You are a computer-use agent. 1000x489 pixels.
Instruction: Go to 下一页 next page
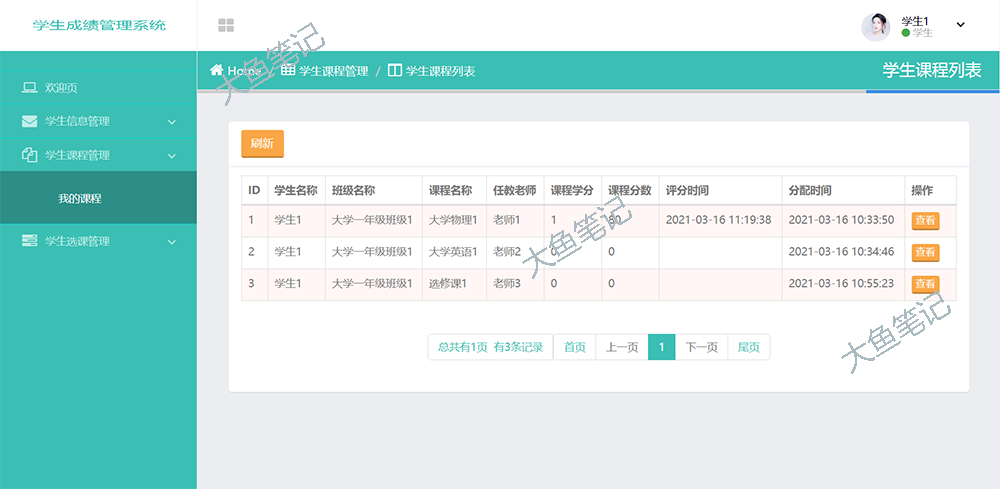702,347
